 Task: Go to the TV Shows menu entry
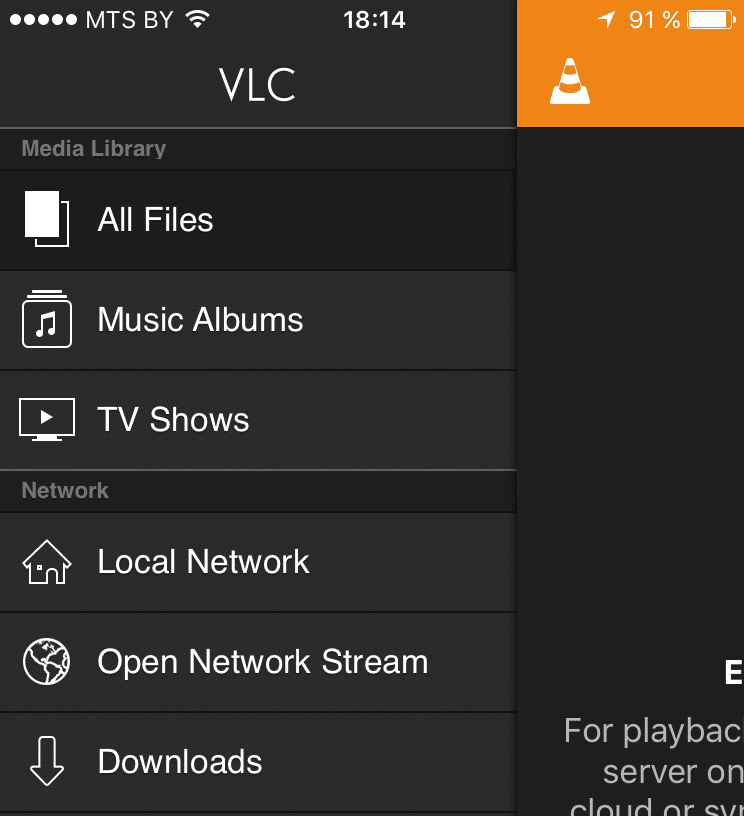[x=173, y=420]
